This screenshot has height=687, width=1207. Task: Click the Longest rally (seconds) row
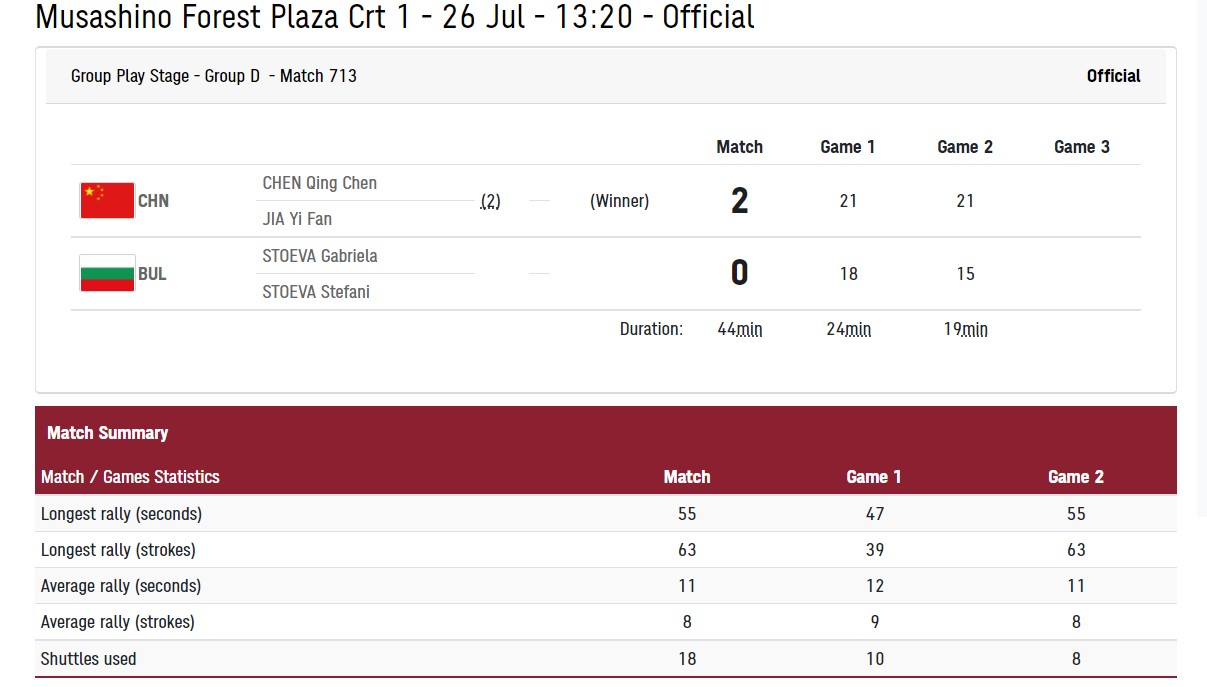[606, 514]
